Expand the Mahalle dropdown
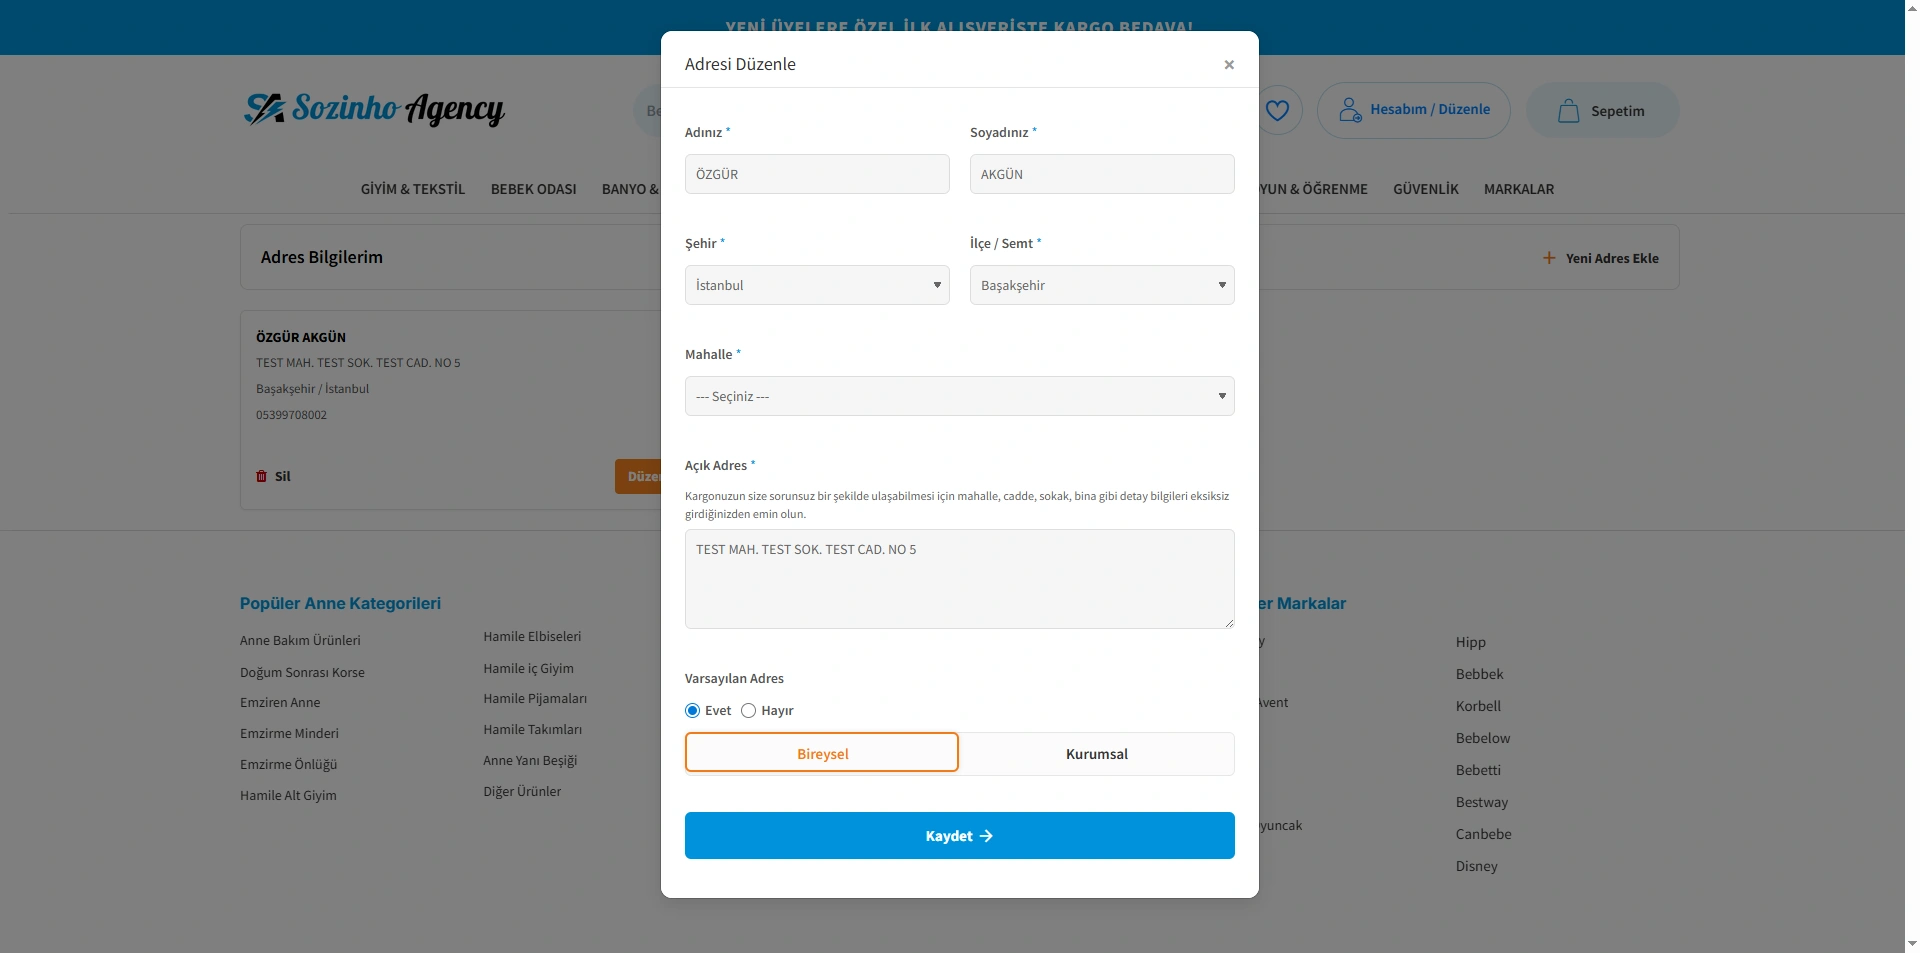1920x953 pixels. [x=959, y=396]
